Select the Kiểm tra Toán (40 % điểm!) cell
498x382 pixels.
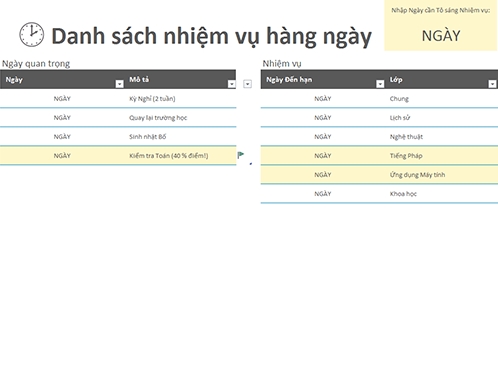(180, 156)
